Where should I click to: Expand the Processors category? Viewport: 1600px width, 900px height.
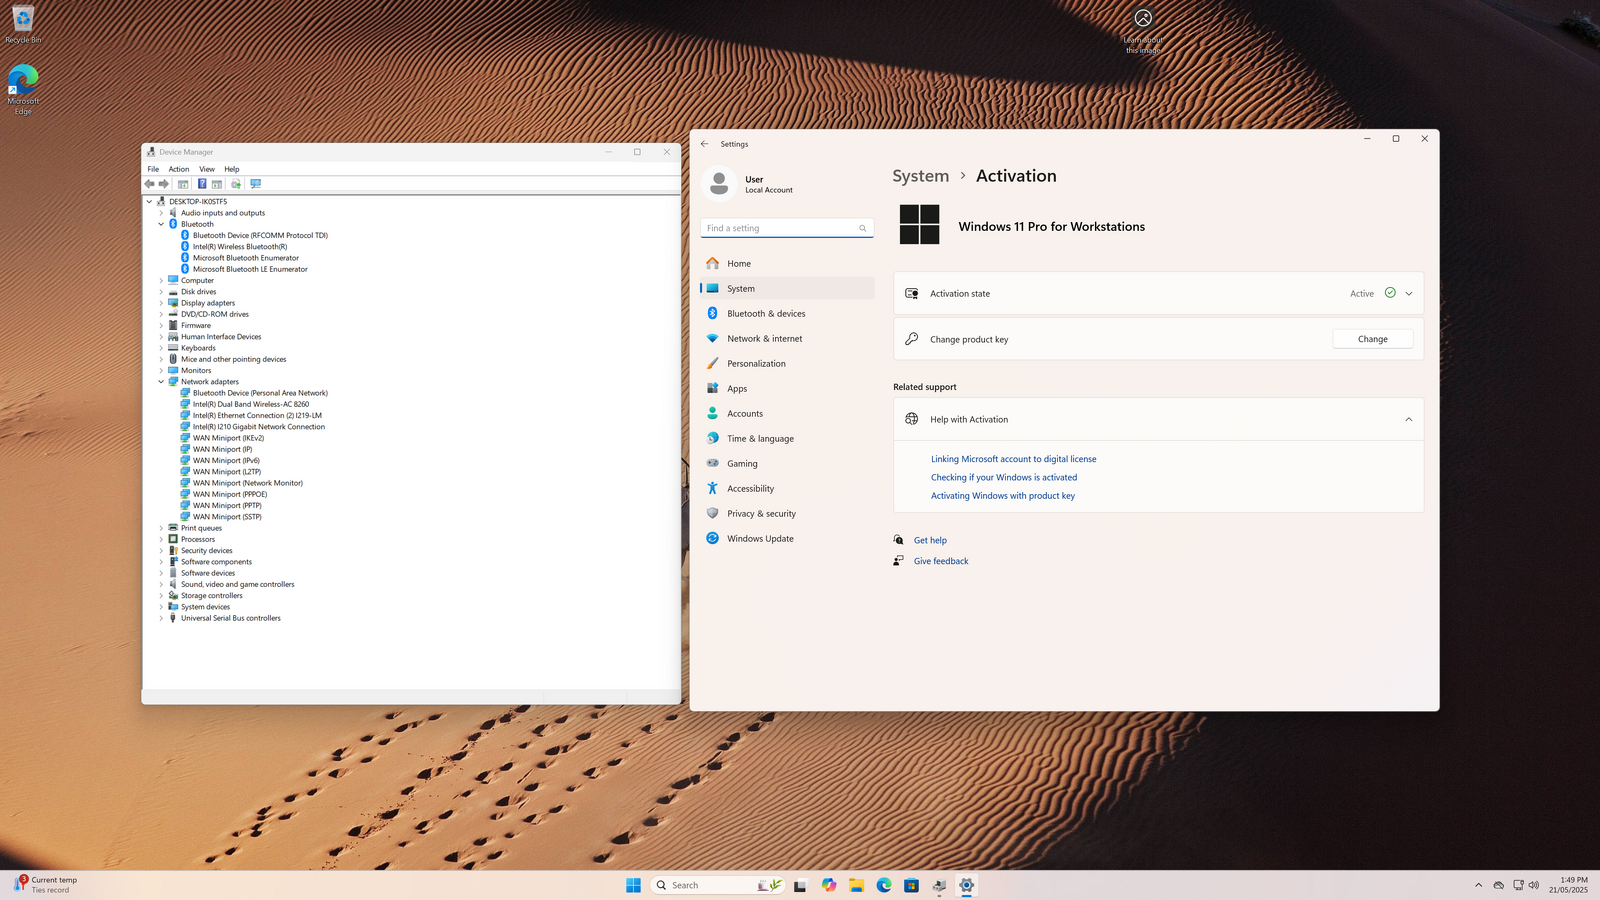point(161,539)
